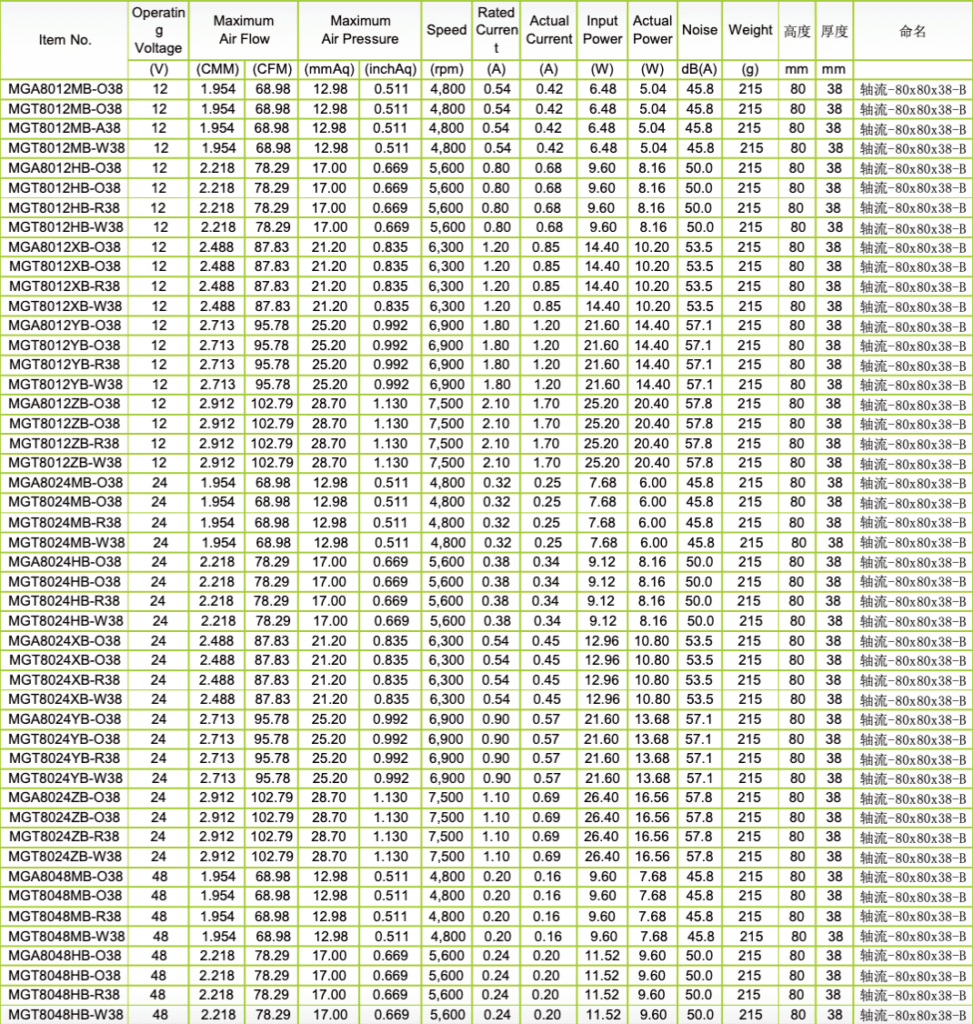
Task: Select the MGT8012YB-W38 row label
Action: click(x=65, y=384)
